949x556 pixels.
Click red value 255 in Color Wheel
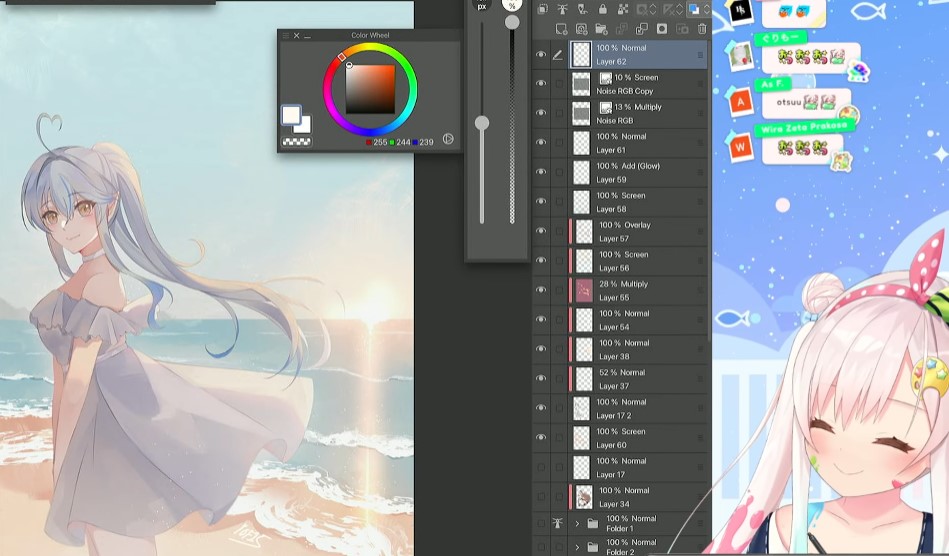click(x=380, y=142)
